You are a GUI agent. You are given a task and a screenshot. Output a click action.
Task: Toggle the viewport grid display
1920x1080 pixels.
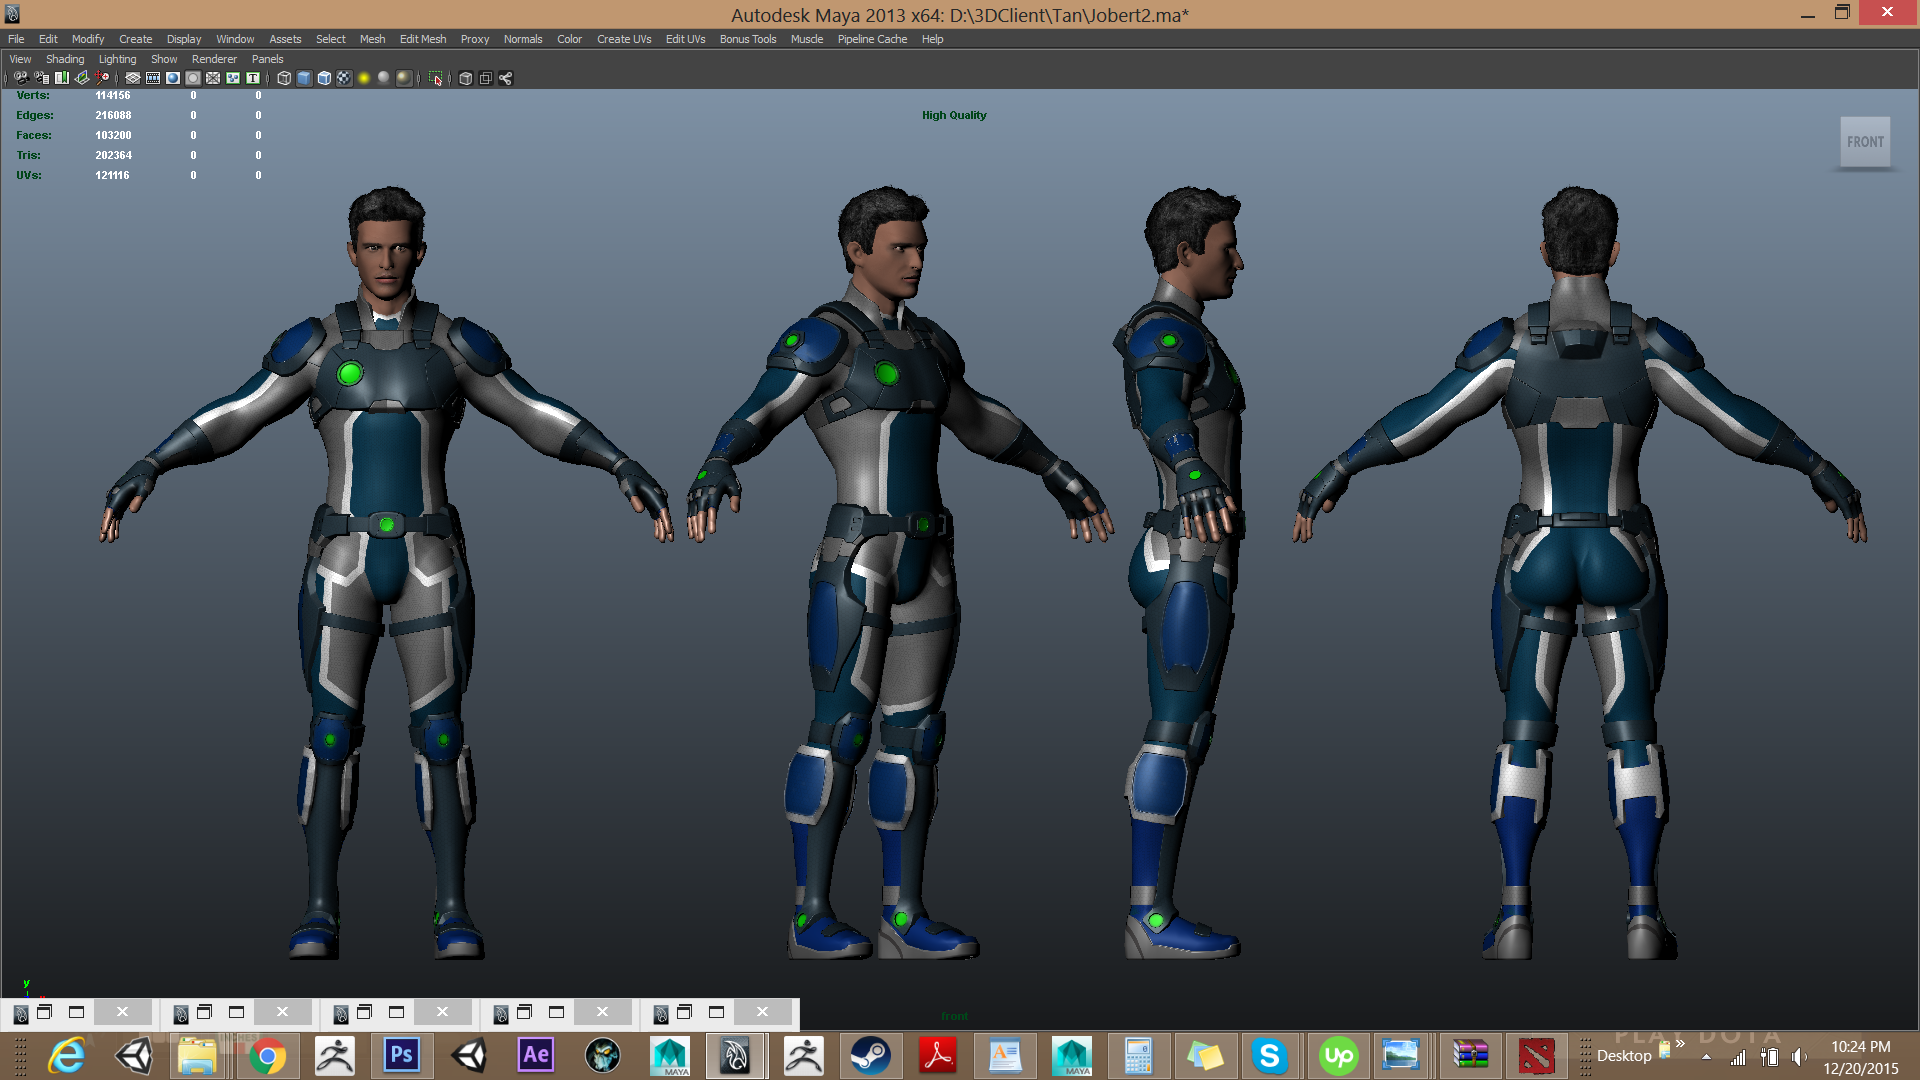point(132,78)
